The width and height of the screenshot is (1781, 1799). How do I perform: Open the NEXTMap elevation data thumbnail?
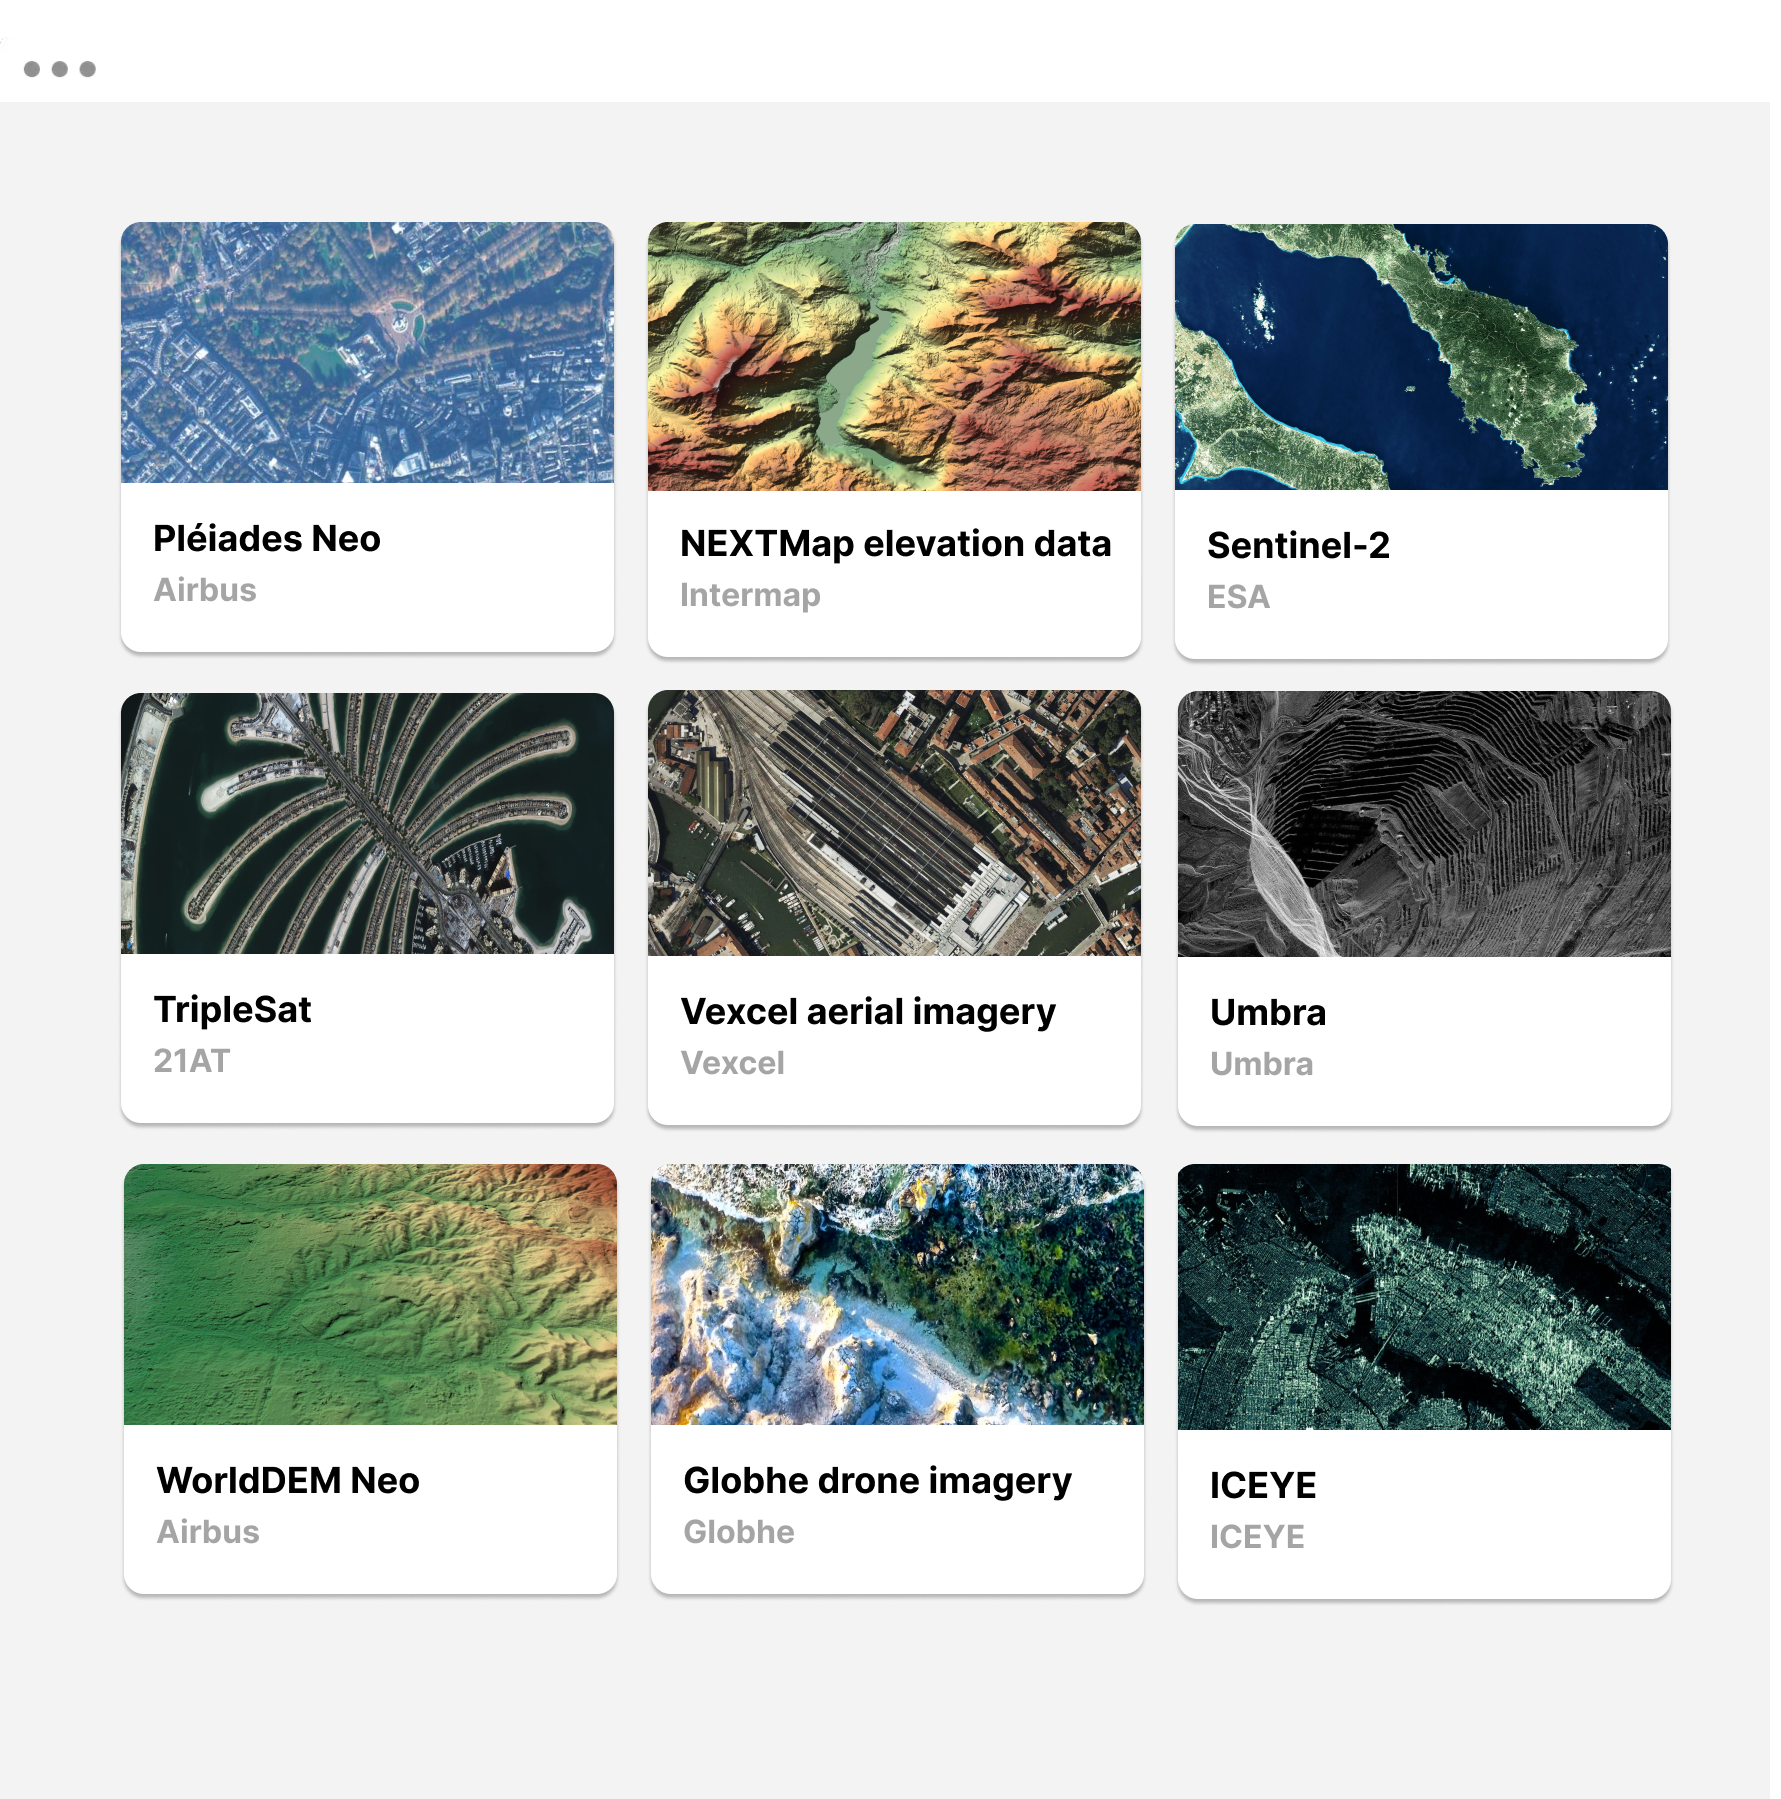point(894,356)
